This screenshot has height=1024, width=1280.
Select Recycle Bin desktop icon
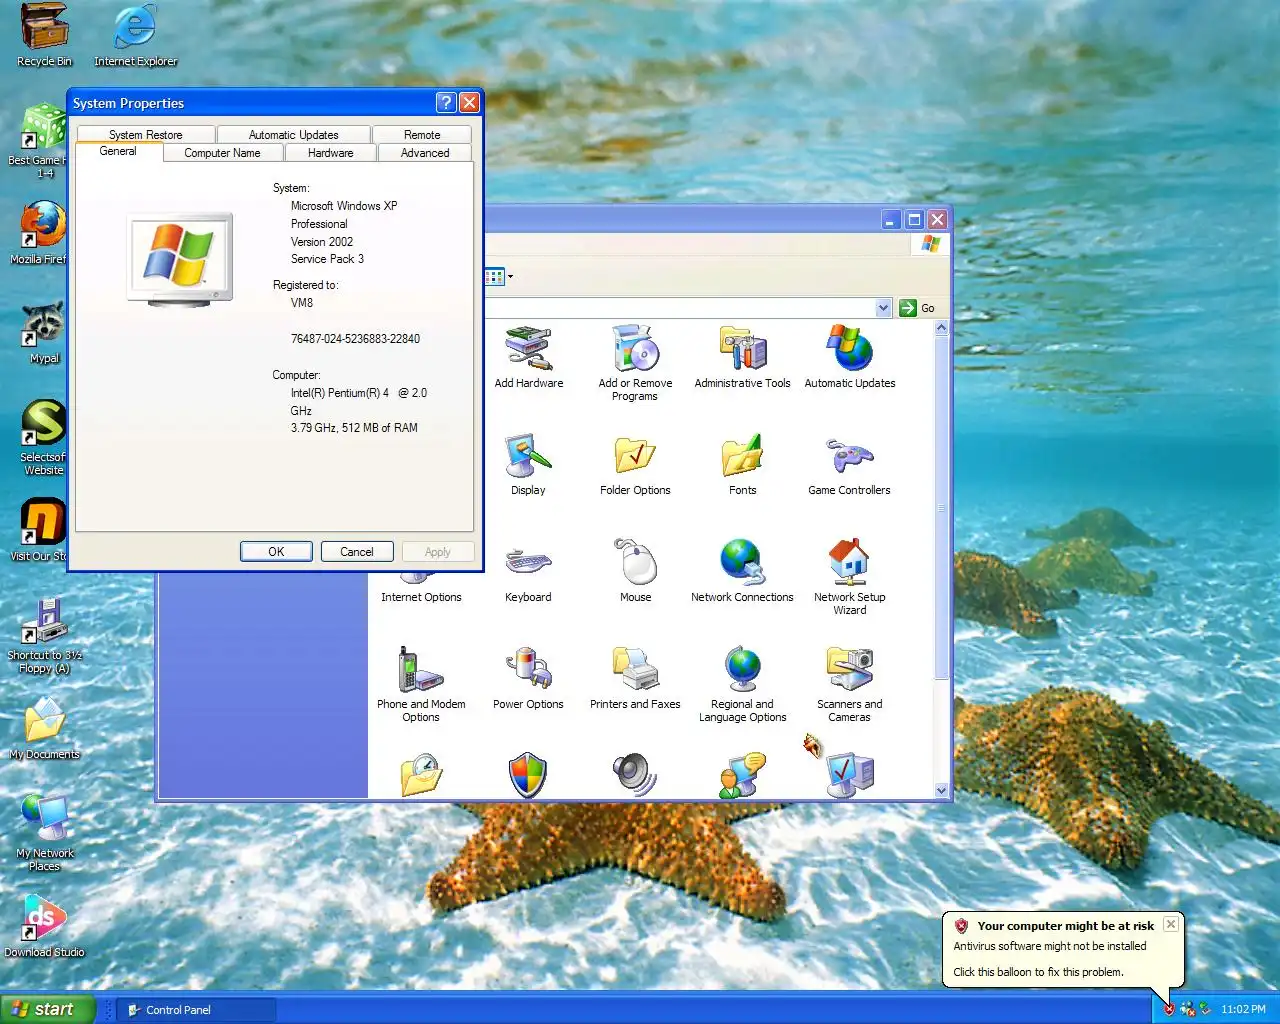[x=44, y=35]
